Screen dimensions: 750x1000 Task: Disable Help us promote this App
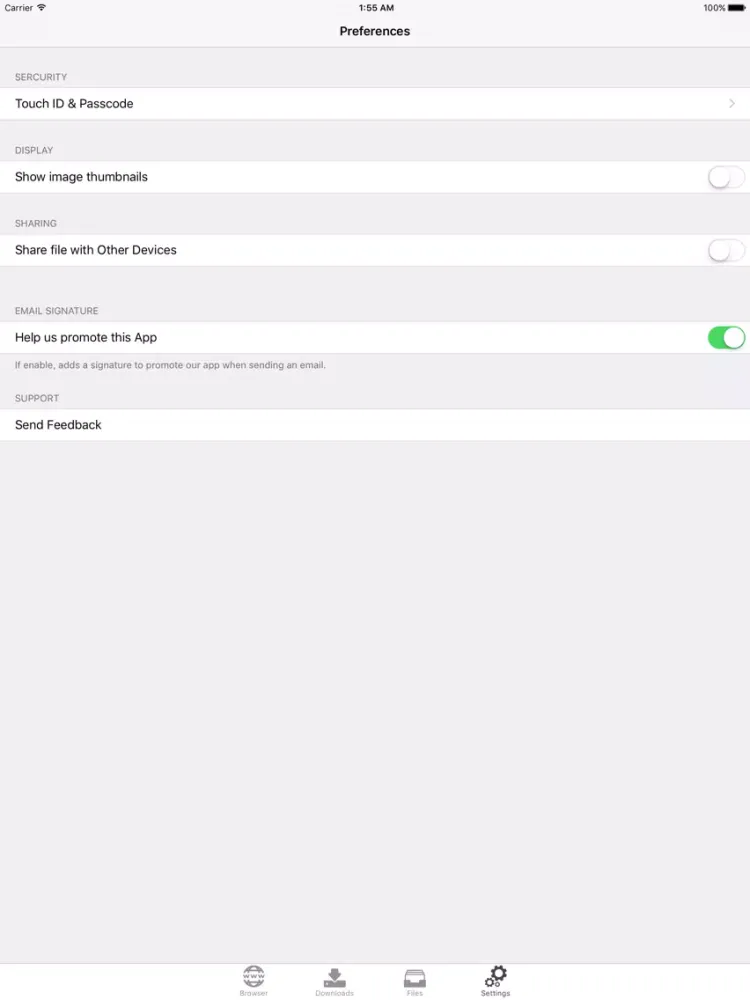click(x=726, y=337)
